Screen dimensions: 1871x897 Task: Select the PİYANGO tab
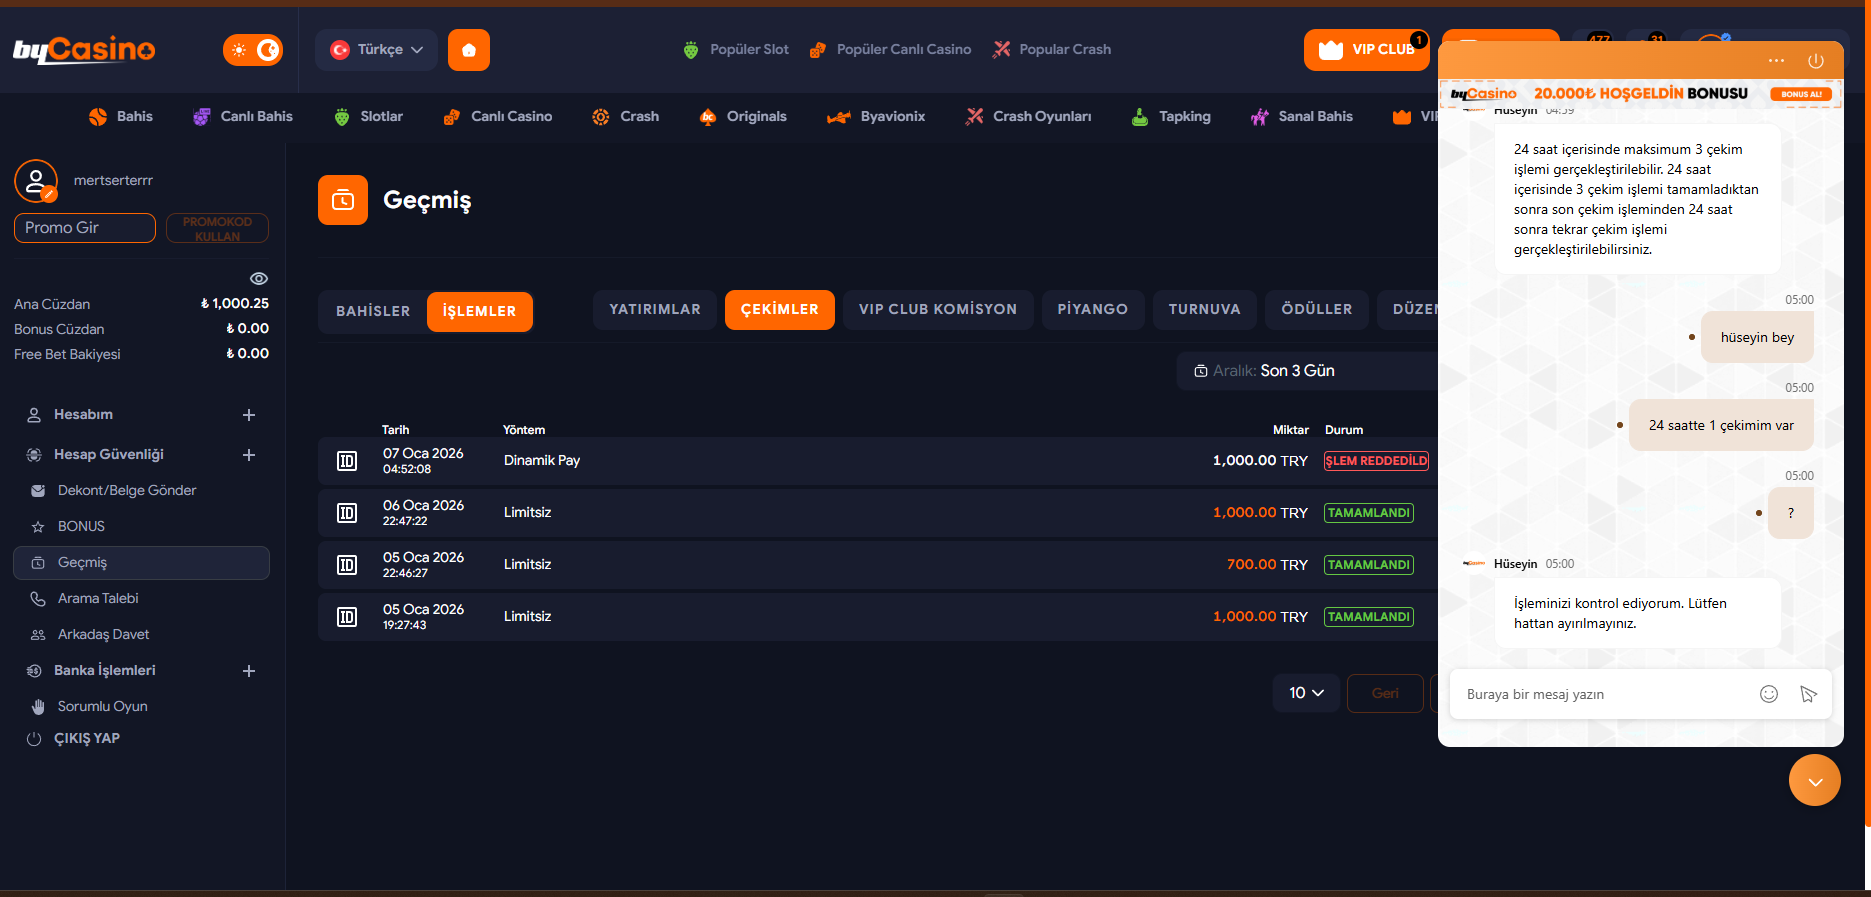(1093, 309)
